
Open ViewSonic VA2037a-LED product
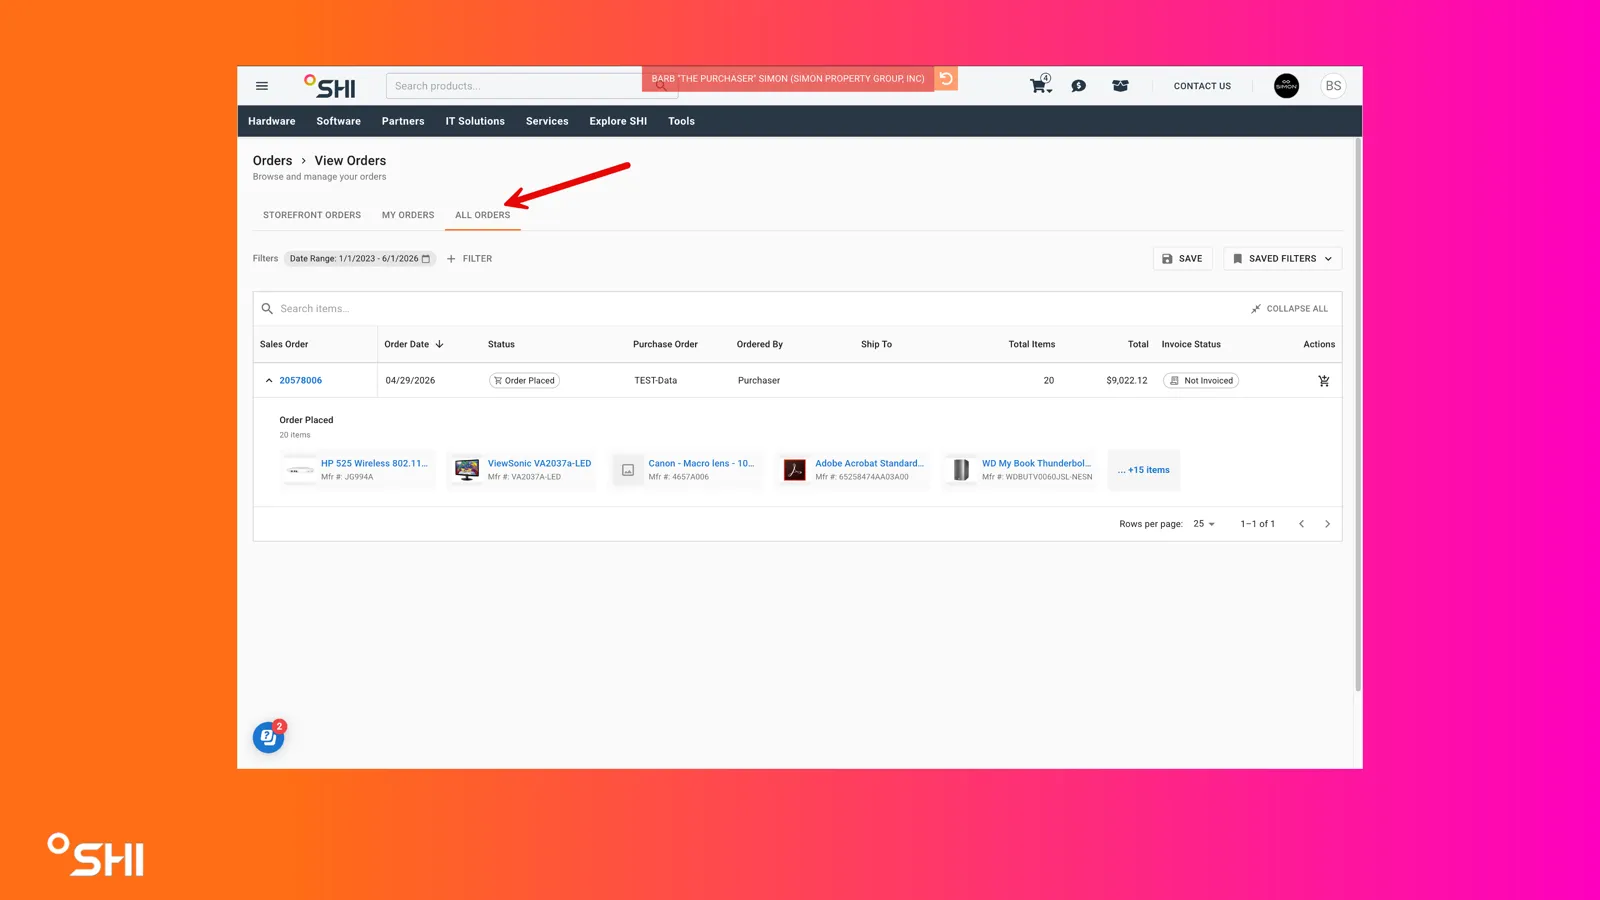(539, 464)
